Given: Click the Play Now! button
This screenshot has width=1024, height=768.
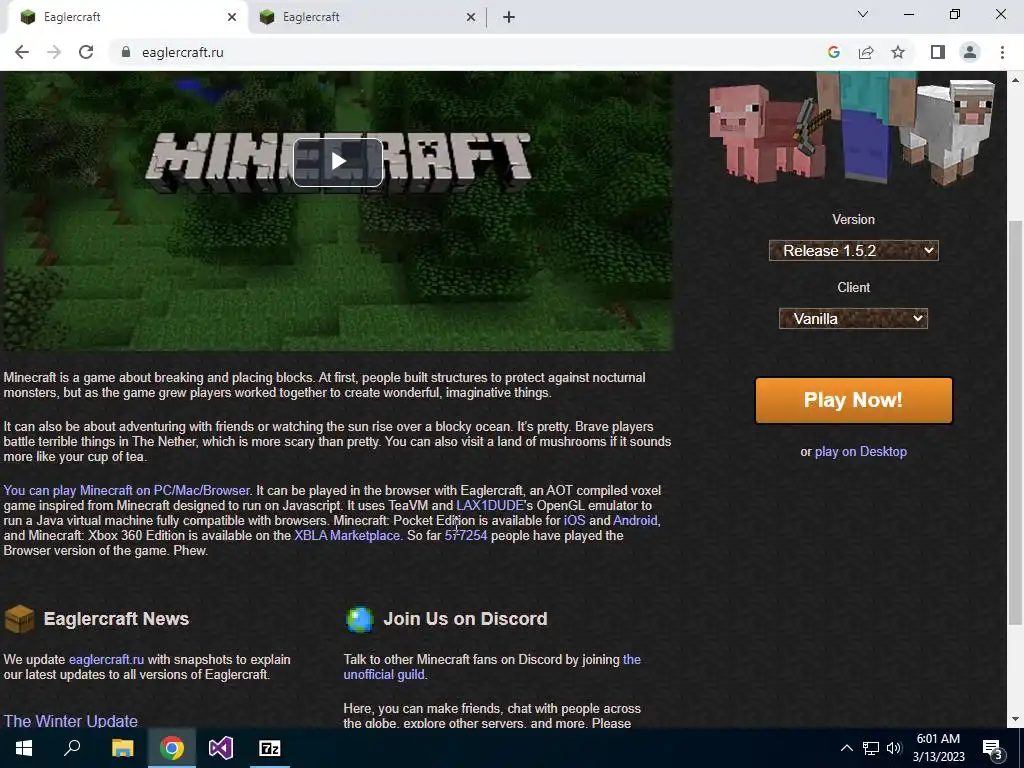Looking at the screenshot, I should (x=854, y=400).
